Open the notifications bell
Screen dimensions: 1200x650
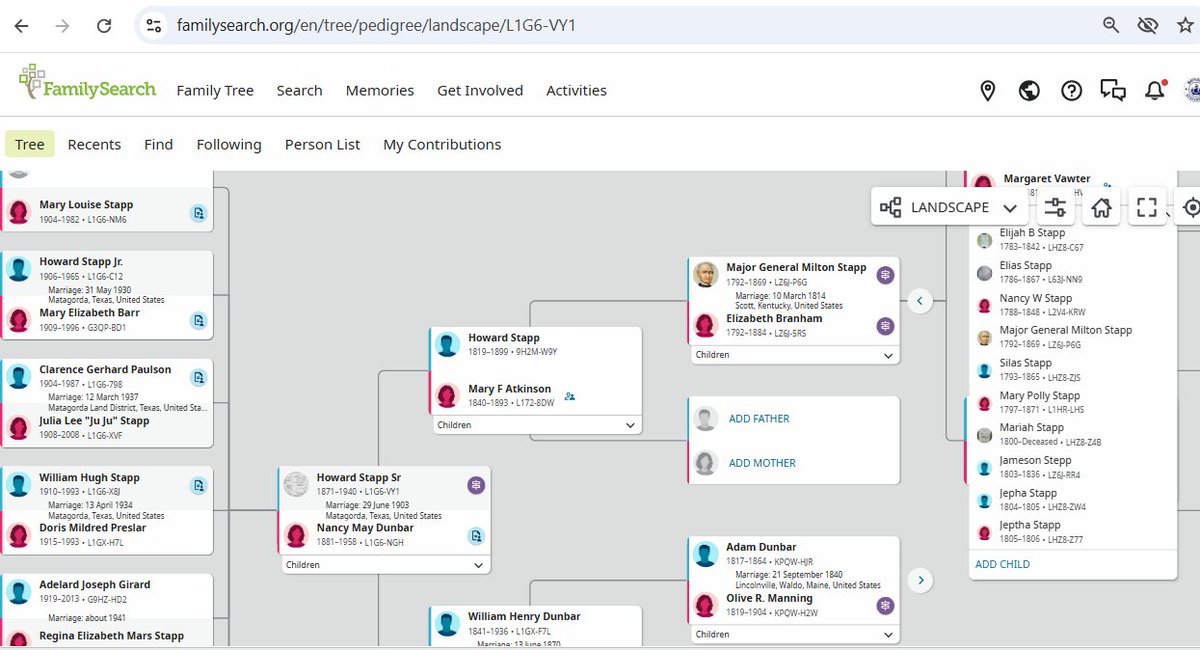point(1155,91)
